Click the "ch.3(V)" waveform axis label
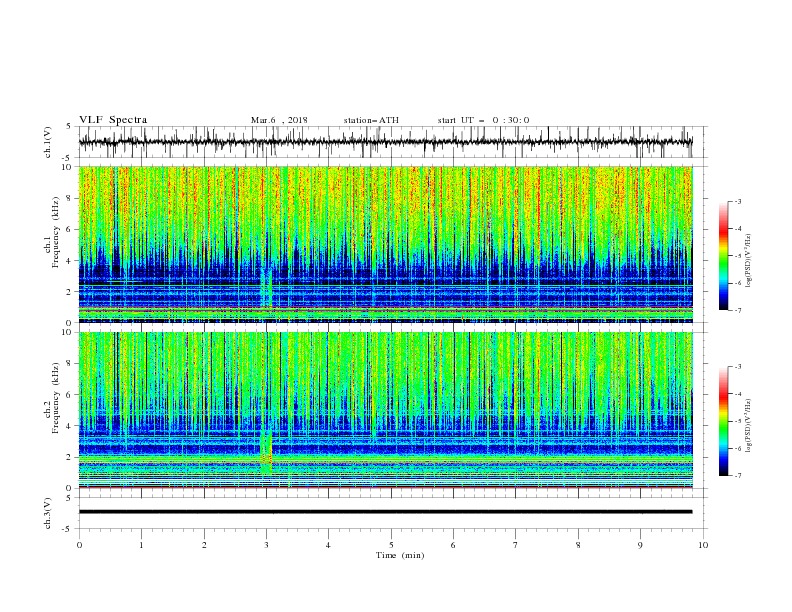This screenshot has width=792, height=612. tap(48, 513)
